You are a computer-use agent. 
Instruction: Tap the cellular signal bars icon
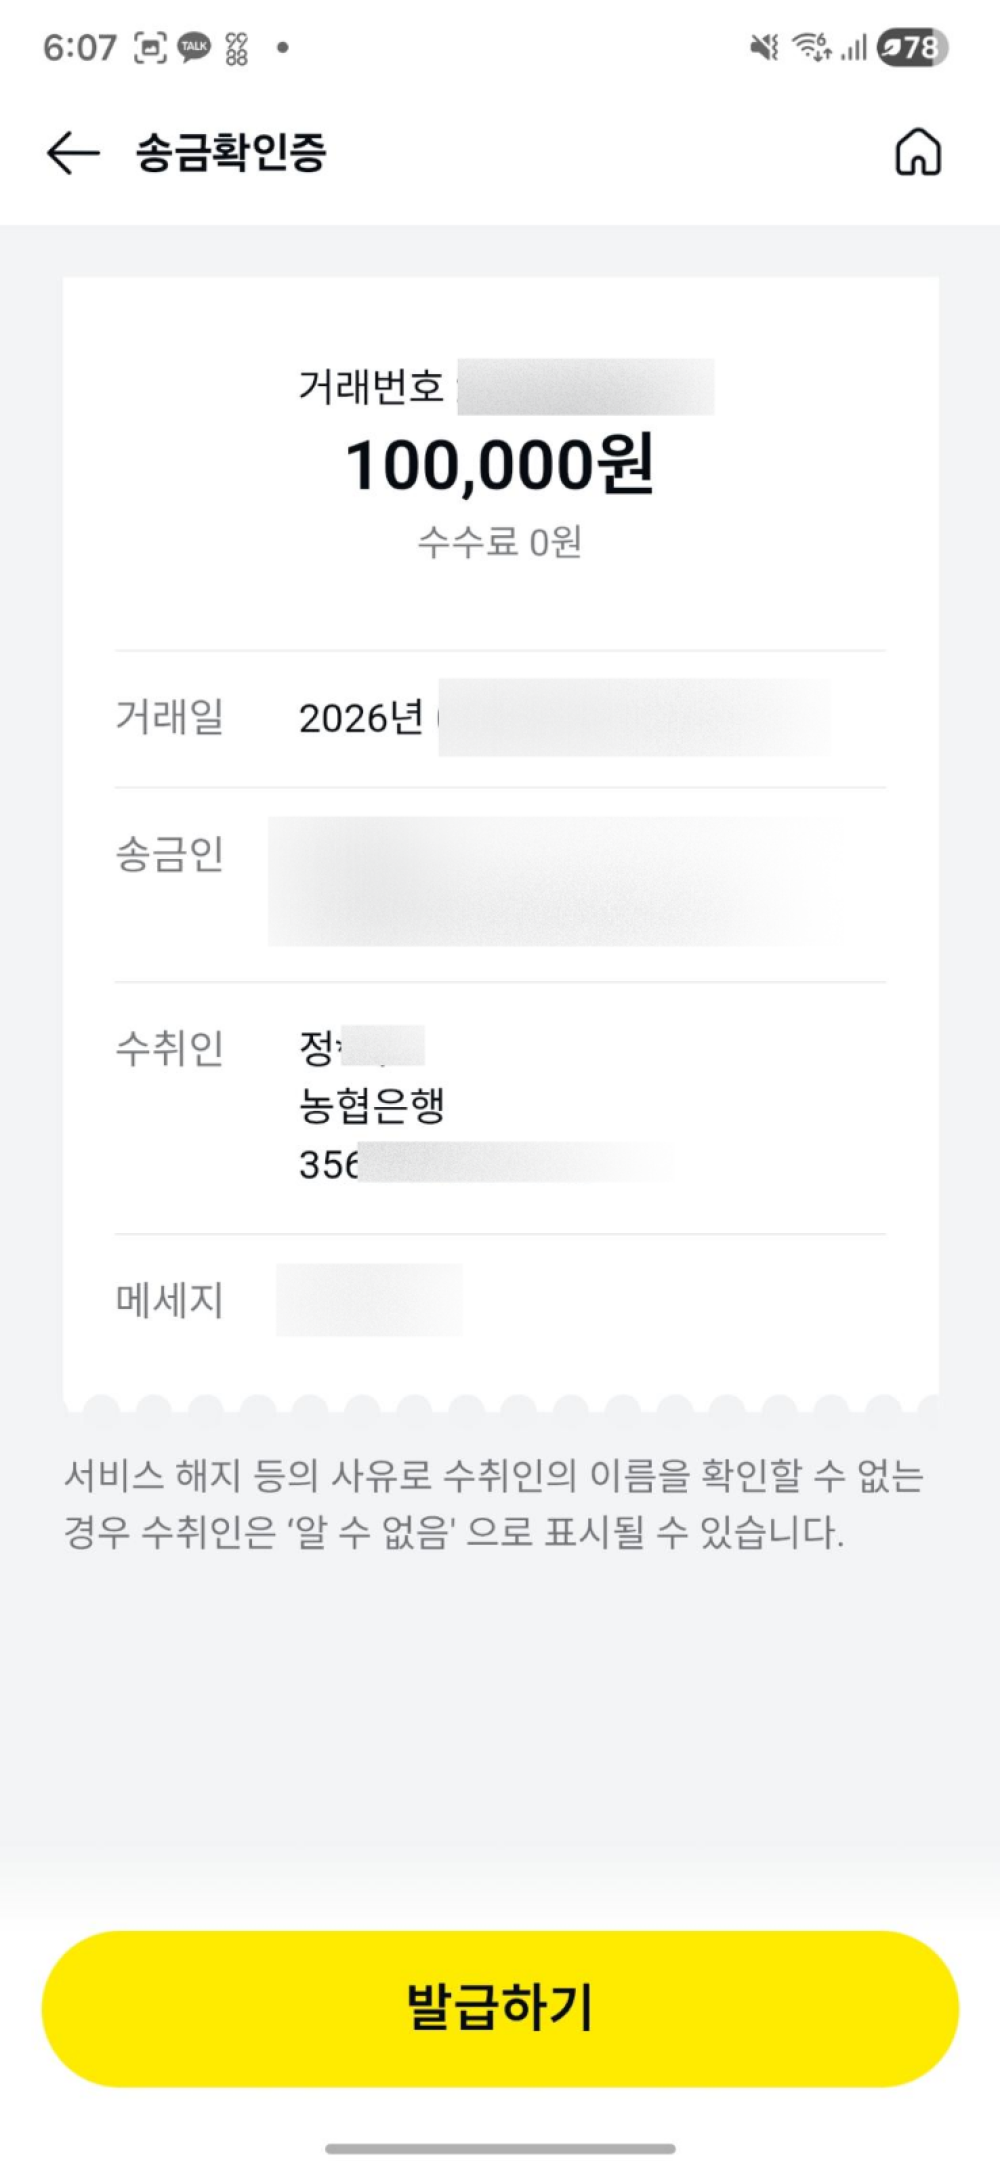853,47
